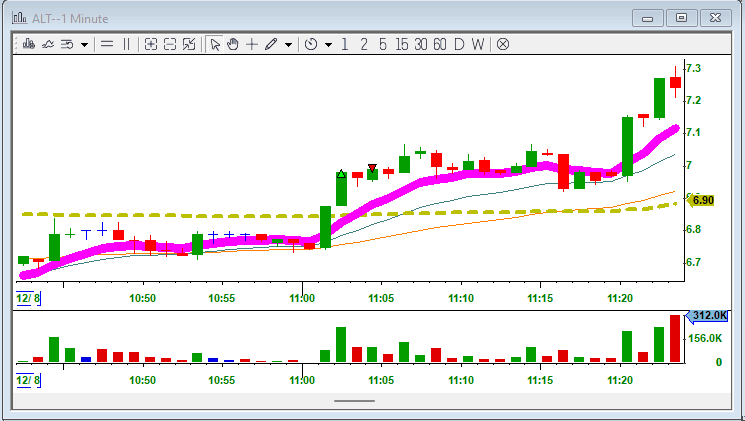Screen dimensions: 745x421
Task: Switch to the daily D timeframe
Action: pos(459,44)
